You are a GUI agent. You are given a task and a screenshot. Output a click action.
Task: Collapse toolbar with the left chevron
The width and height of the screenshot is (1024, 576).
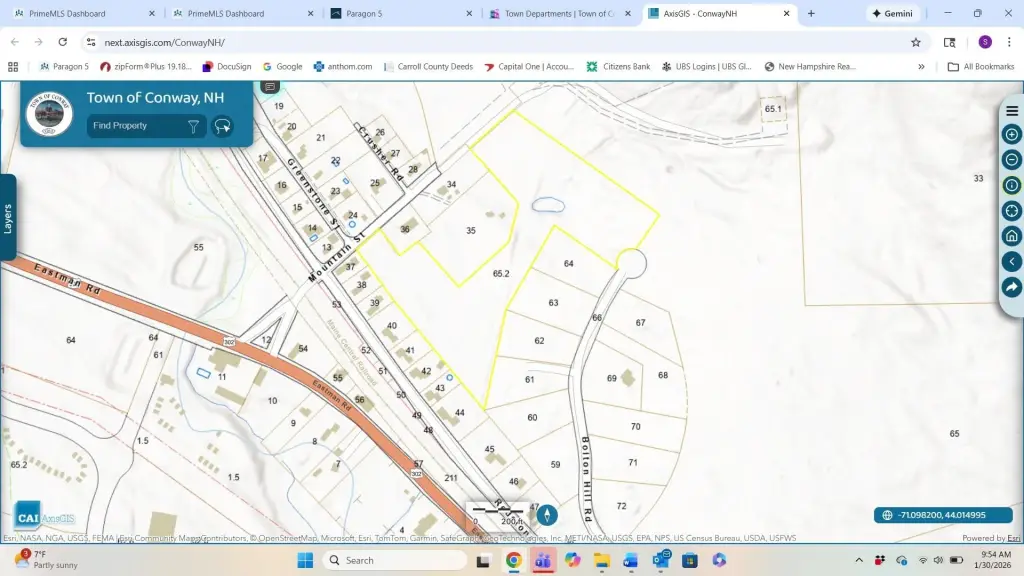(x=1011, y=262)
